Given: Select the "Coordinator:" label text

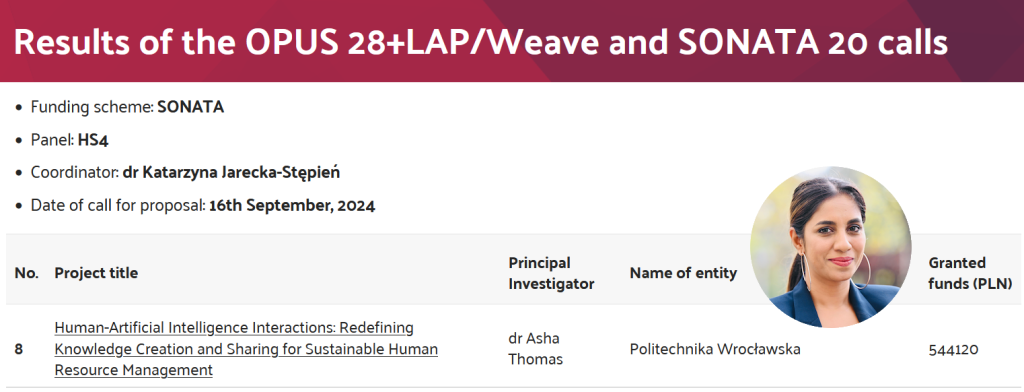Looking at the screenshot, I should pyautogui.click(x=74, y=173).
